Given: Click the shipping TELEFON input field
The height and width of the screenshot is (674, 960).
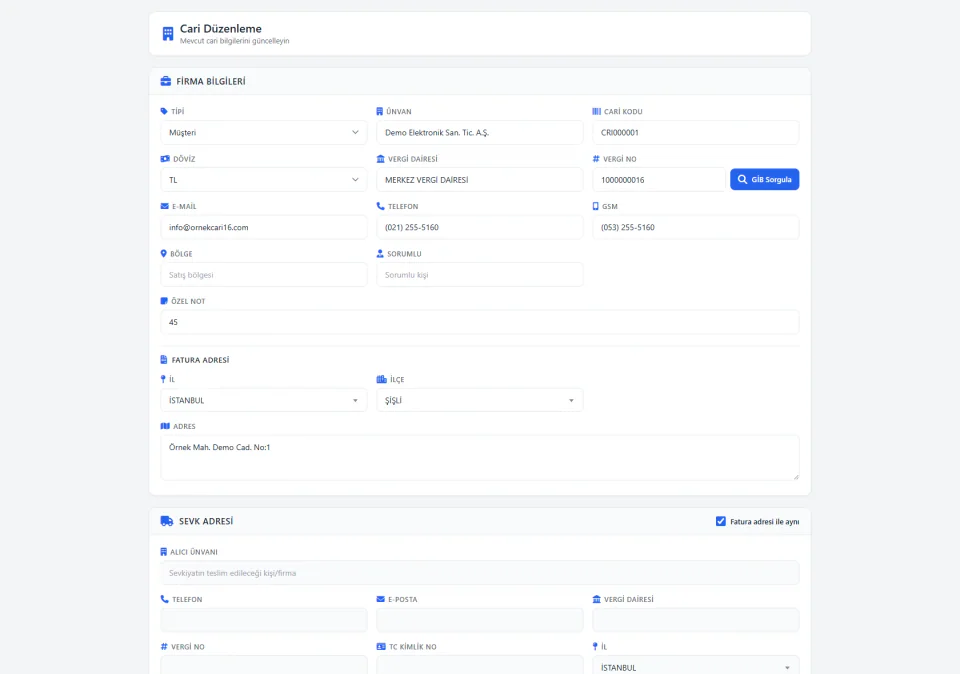Looking at the screenshot, I should point(264,620).
